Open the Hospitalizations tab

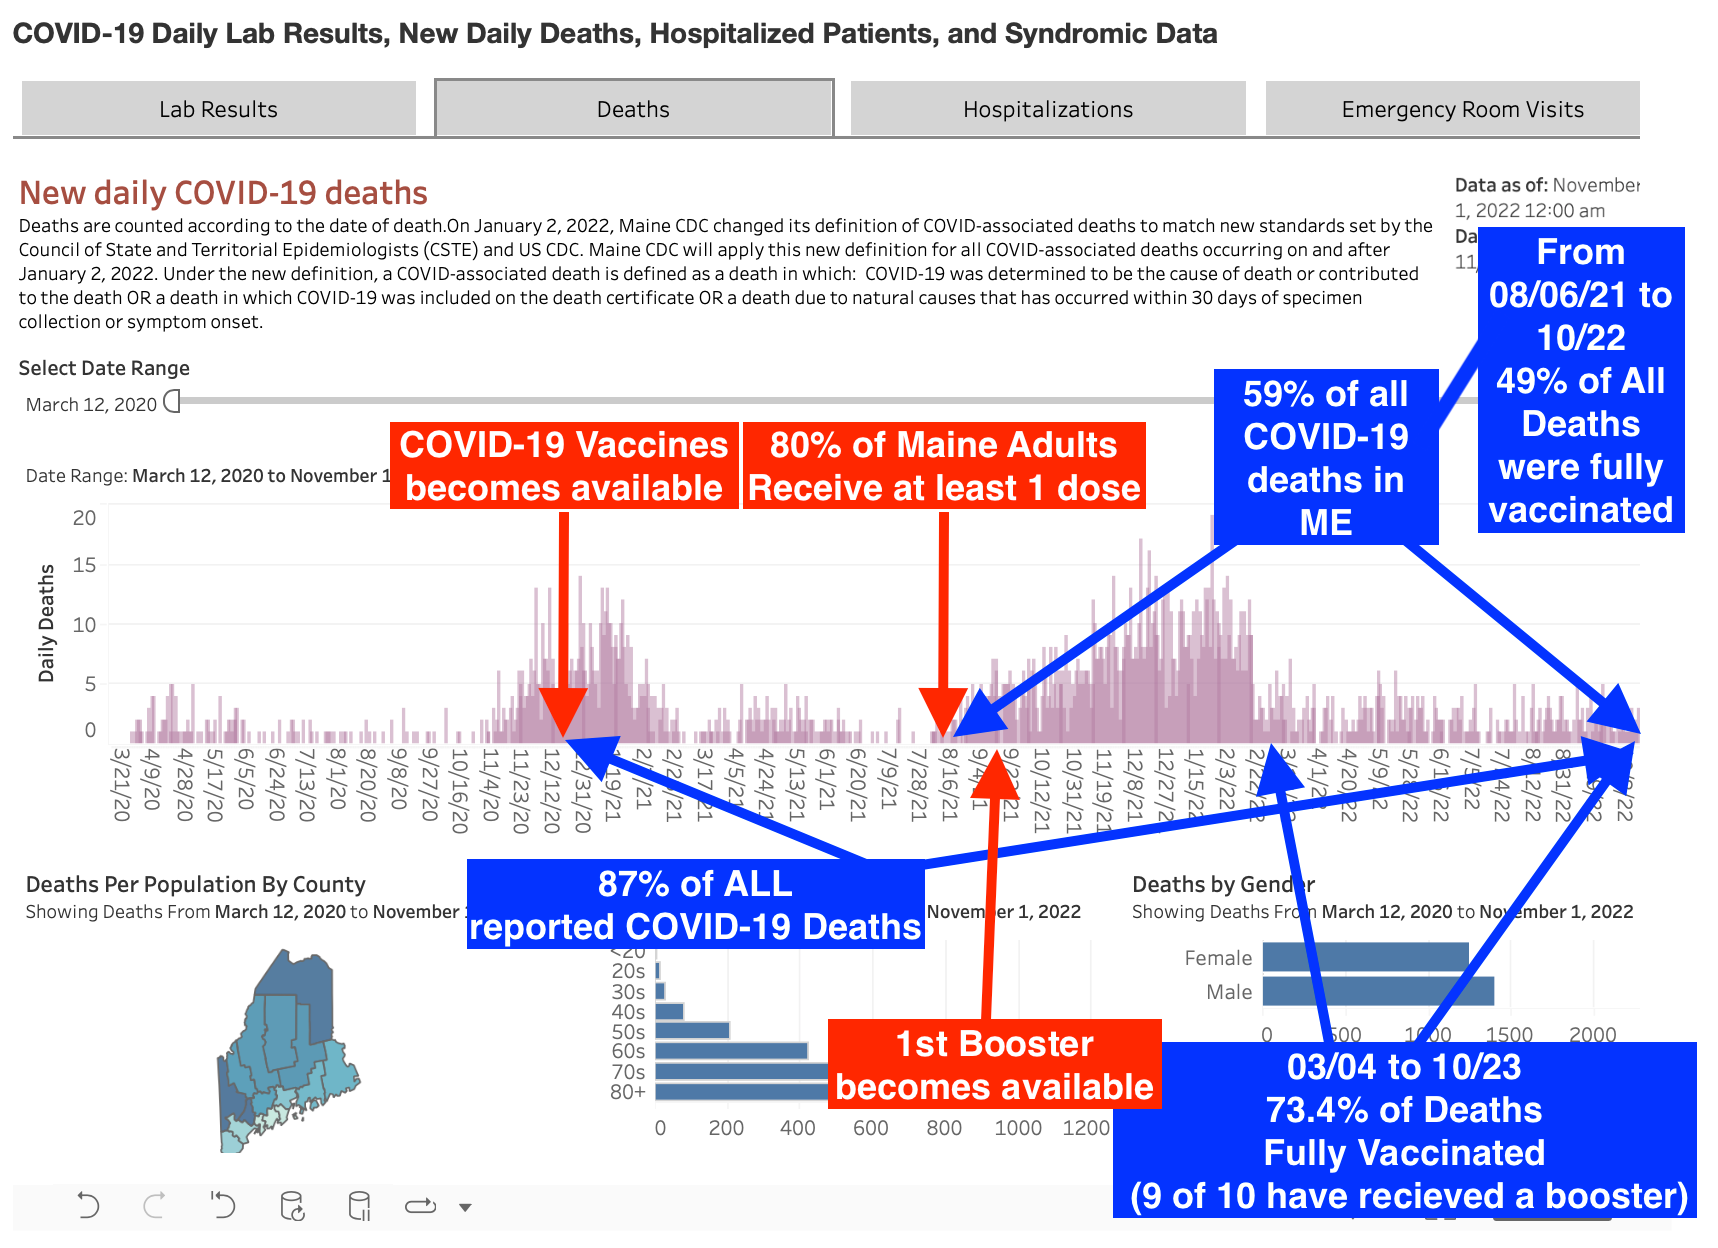pyautogui.click(x=1048, y=109)
